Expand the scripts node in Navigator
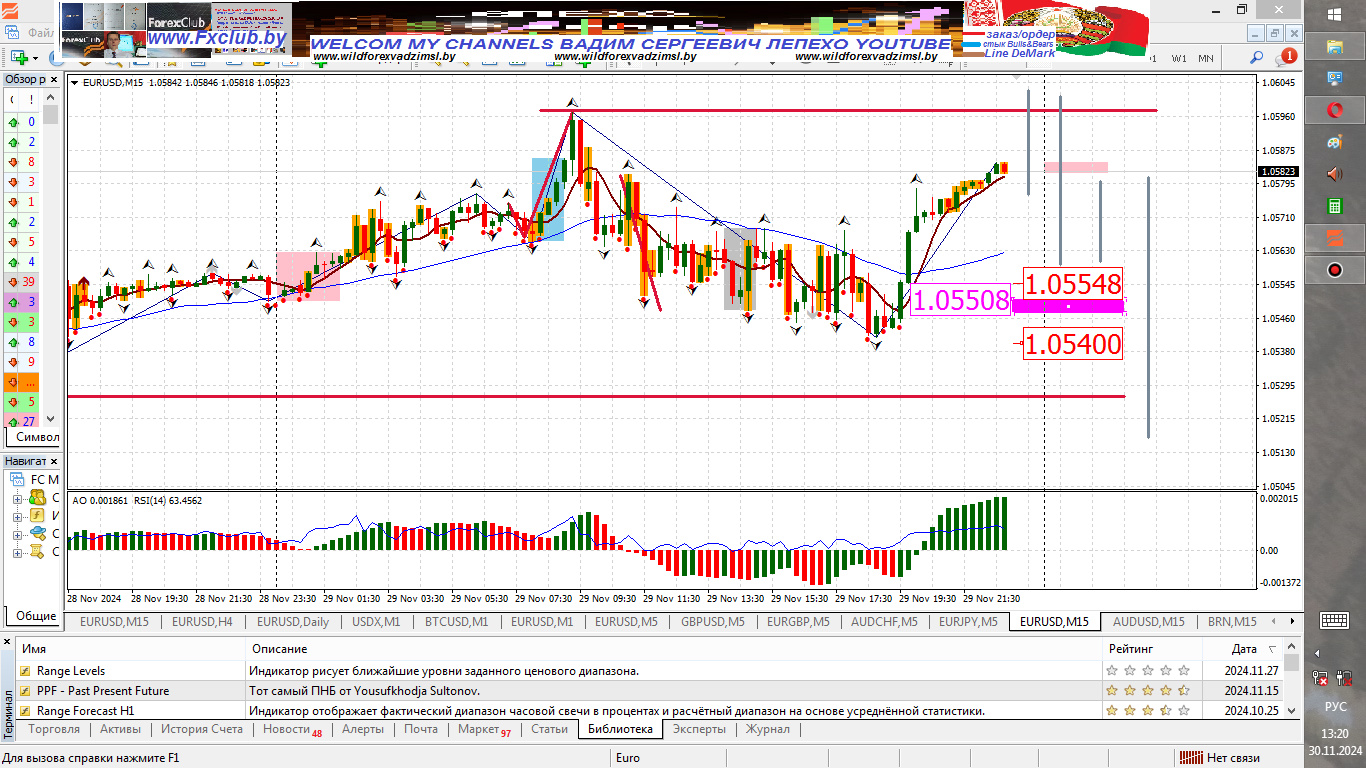This screenshot has width=1366, height=768. (x=17, y=552)
